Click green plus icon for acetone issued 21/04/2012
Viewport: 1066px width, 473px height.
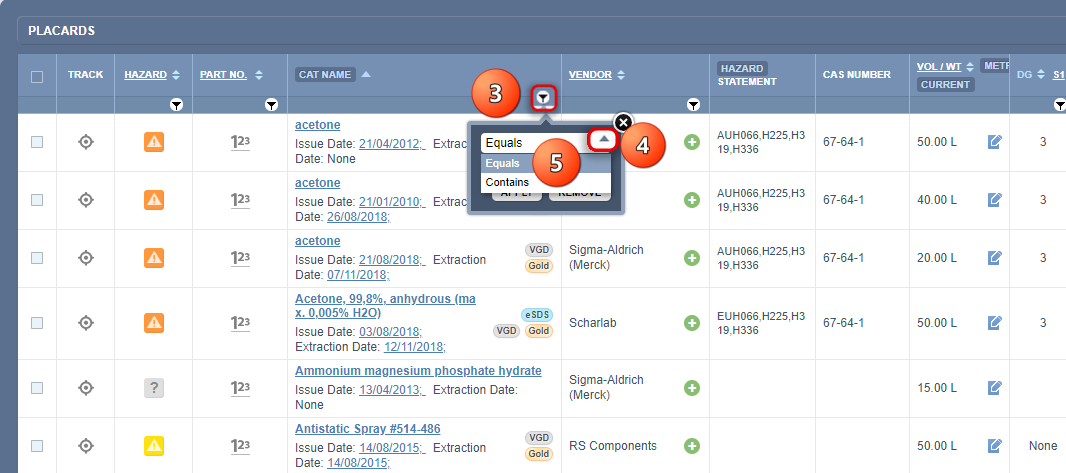692,142
